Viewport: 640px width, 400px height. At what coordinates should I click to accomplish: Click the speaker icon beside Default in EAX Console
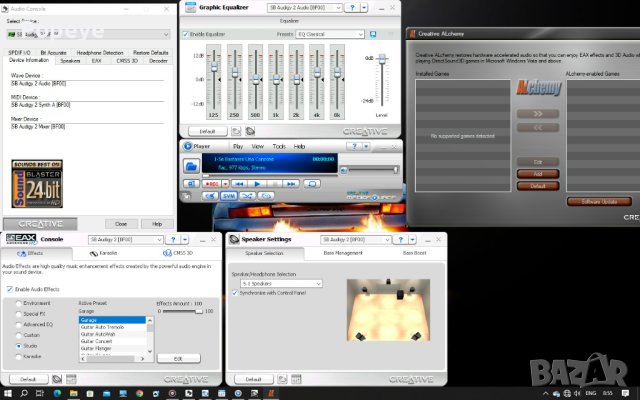[x=57, y=379]
